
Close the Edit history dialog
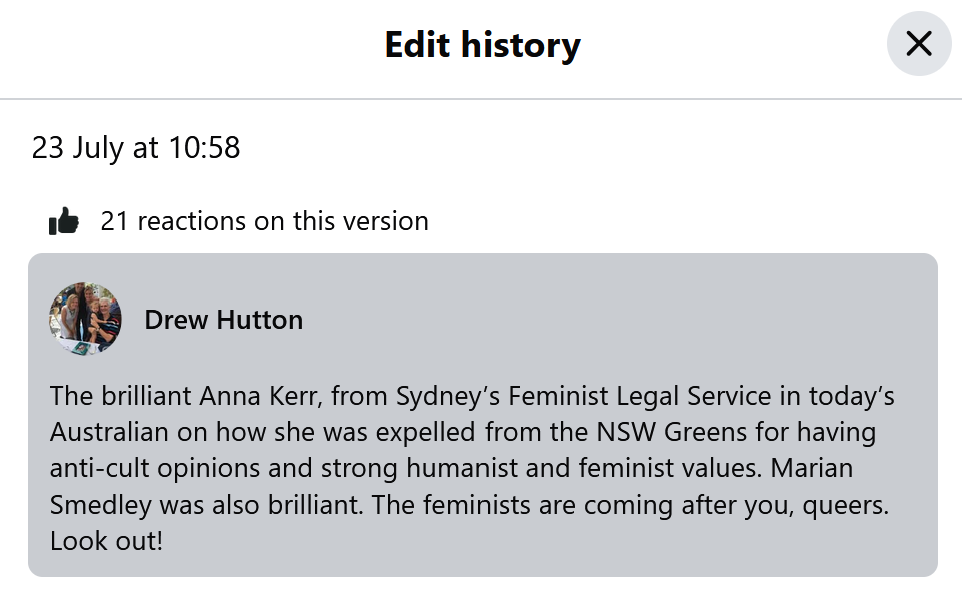(x=918, y=44)
